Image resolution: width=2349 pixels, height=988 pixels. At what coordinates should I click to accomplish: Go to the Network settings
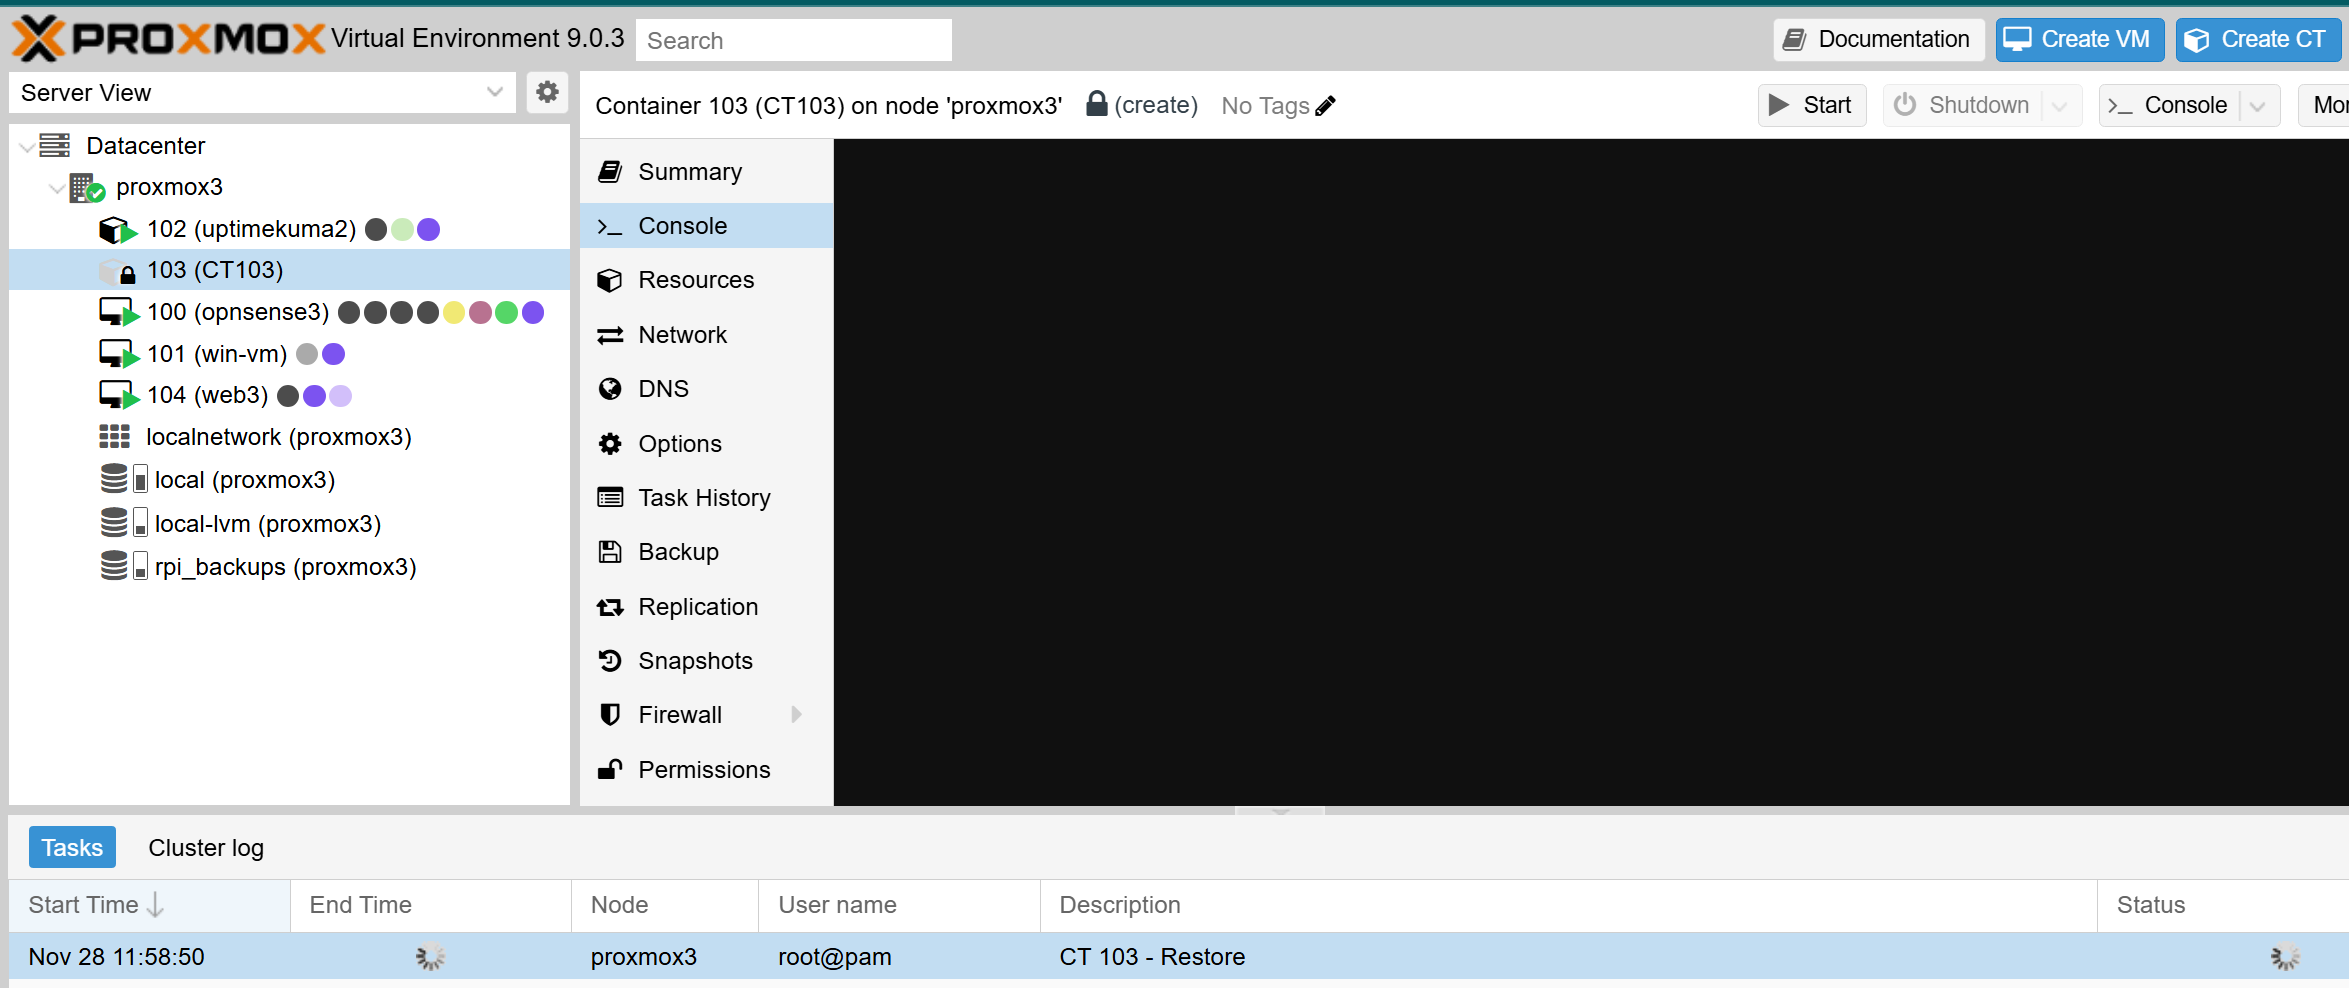[x=706, y=335]
